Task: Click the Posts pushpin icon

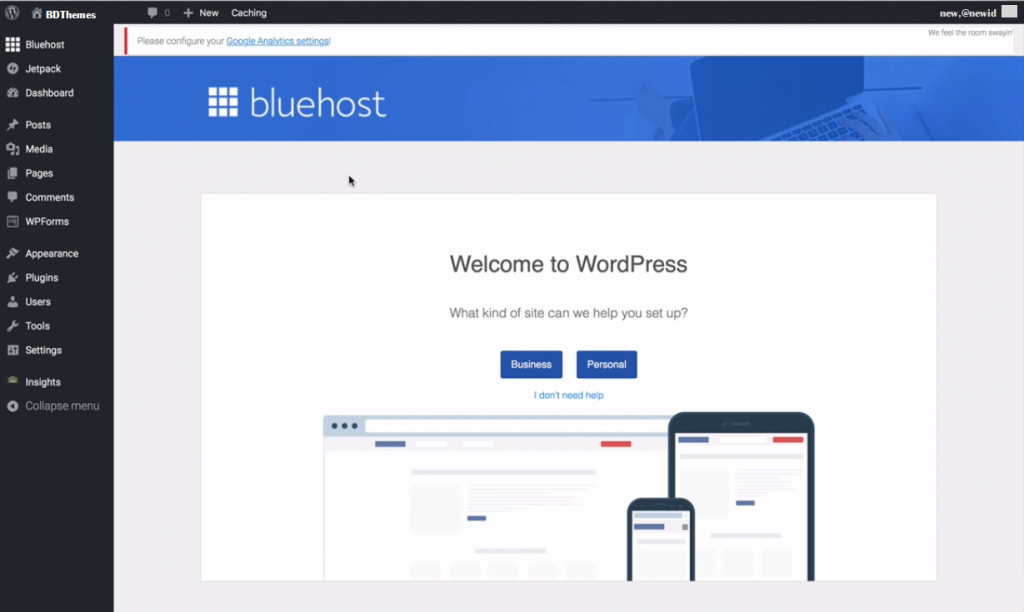Action: (x=13, y=125)
